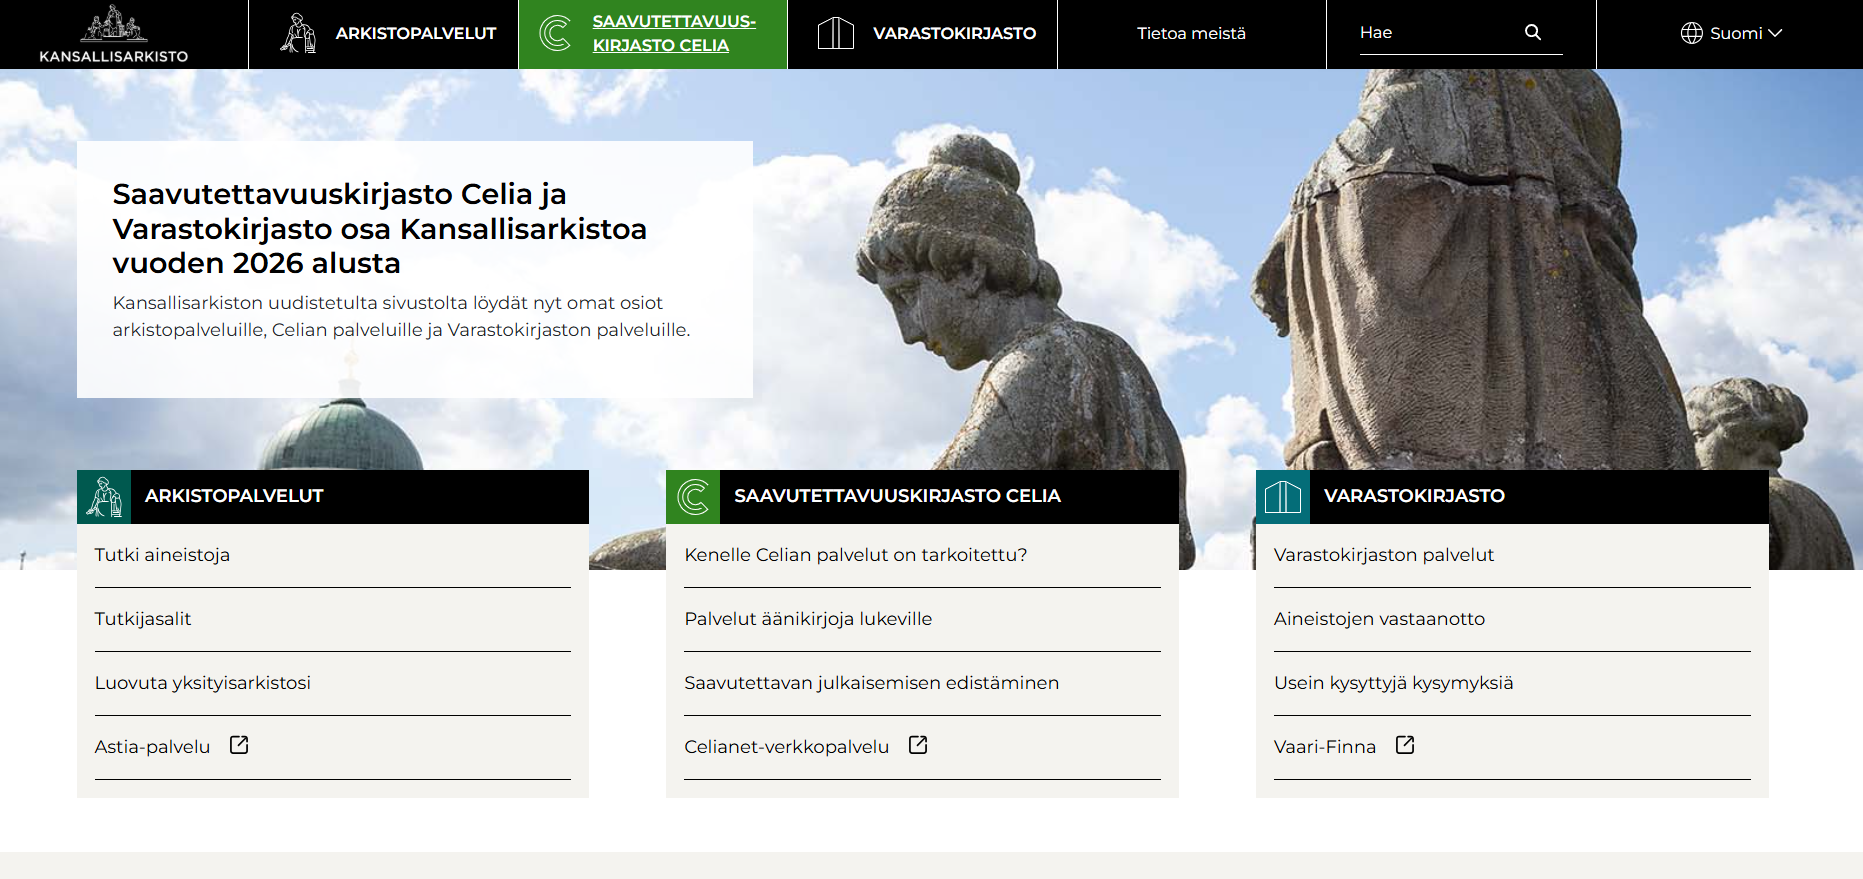This screenshot has height=879, width=1863.
Task: Click the hero headline about Celia ja Varastokirjasto
Action: (x=380, y=228)
